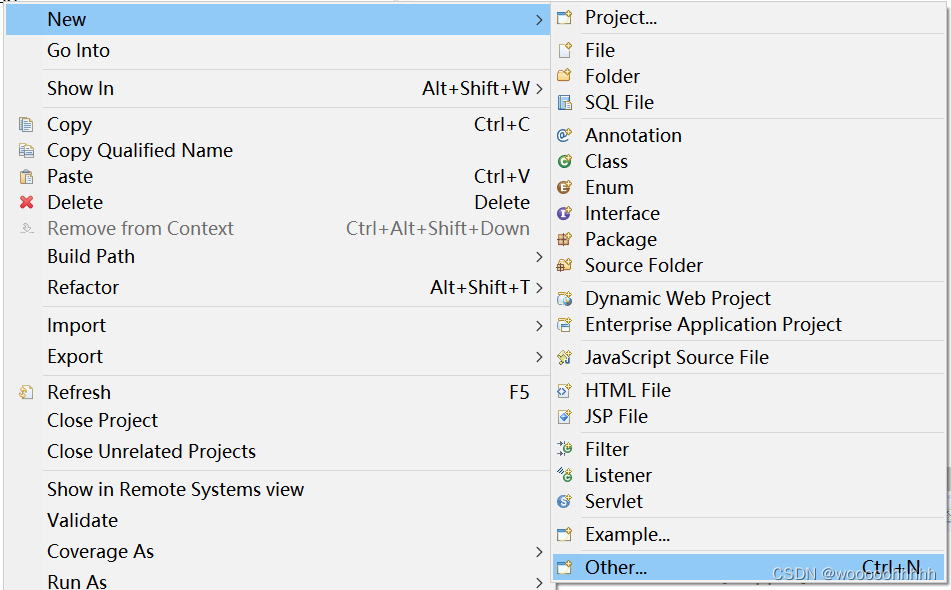Click the red Delete icon

(26, 202)
